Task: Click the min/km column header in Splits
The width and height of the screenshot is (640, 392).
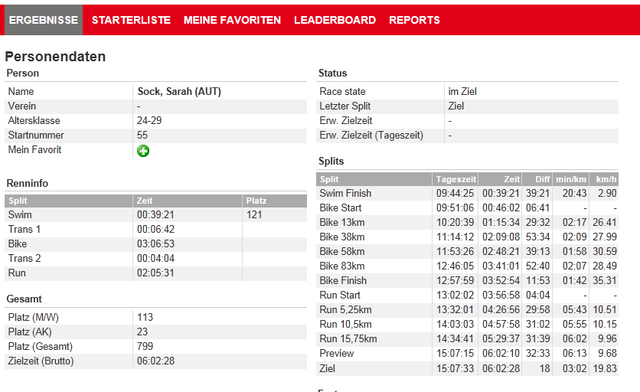Action: click(571, 179)
